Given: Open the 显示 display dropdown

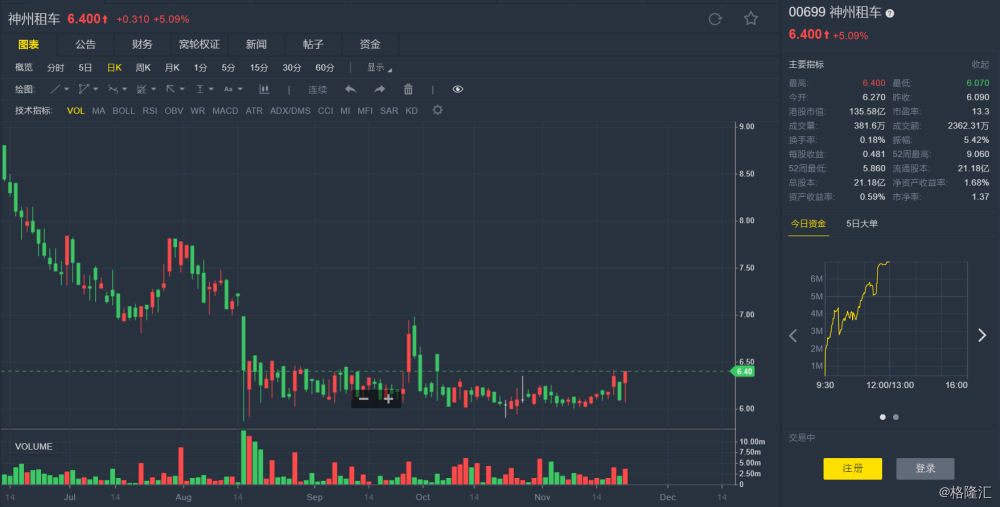Looking at the screenshot, I should (379, 68).
